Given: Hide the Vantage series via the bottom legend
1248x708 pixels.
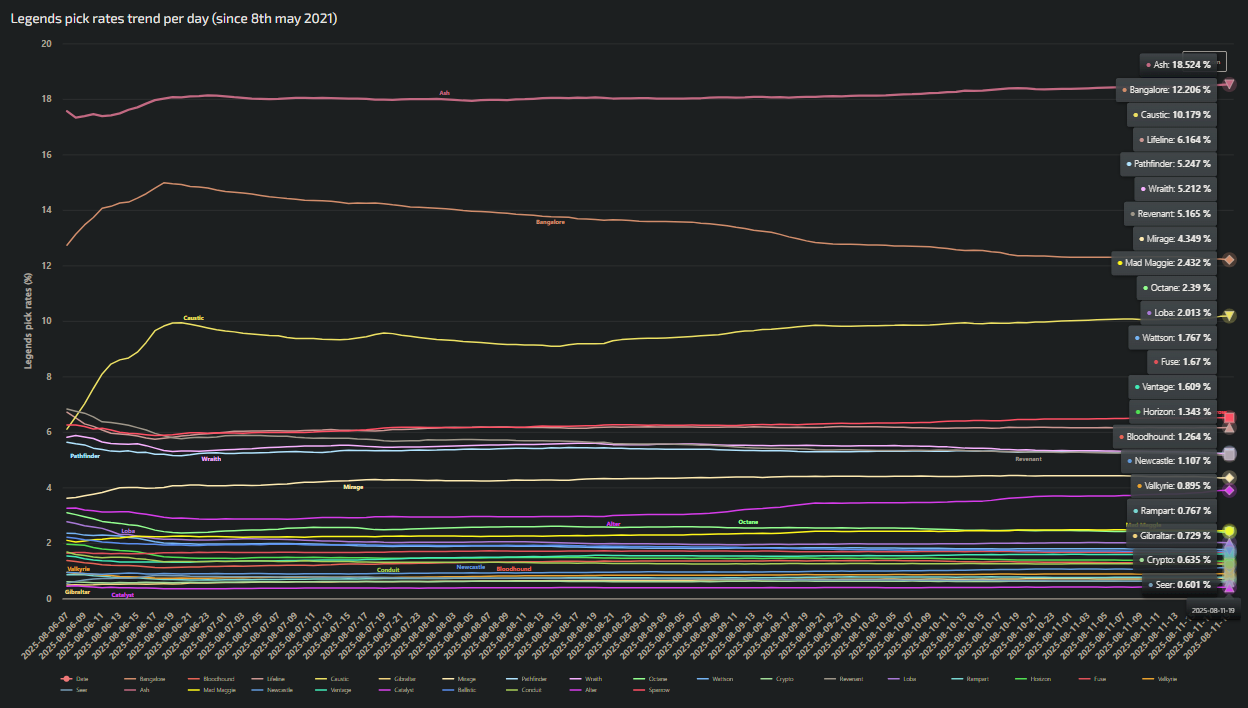Looking at the screenshot, I should pos(331,690).
